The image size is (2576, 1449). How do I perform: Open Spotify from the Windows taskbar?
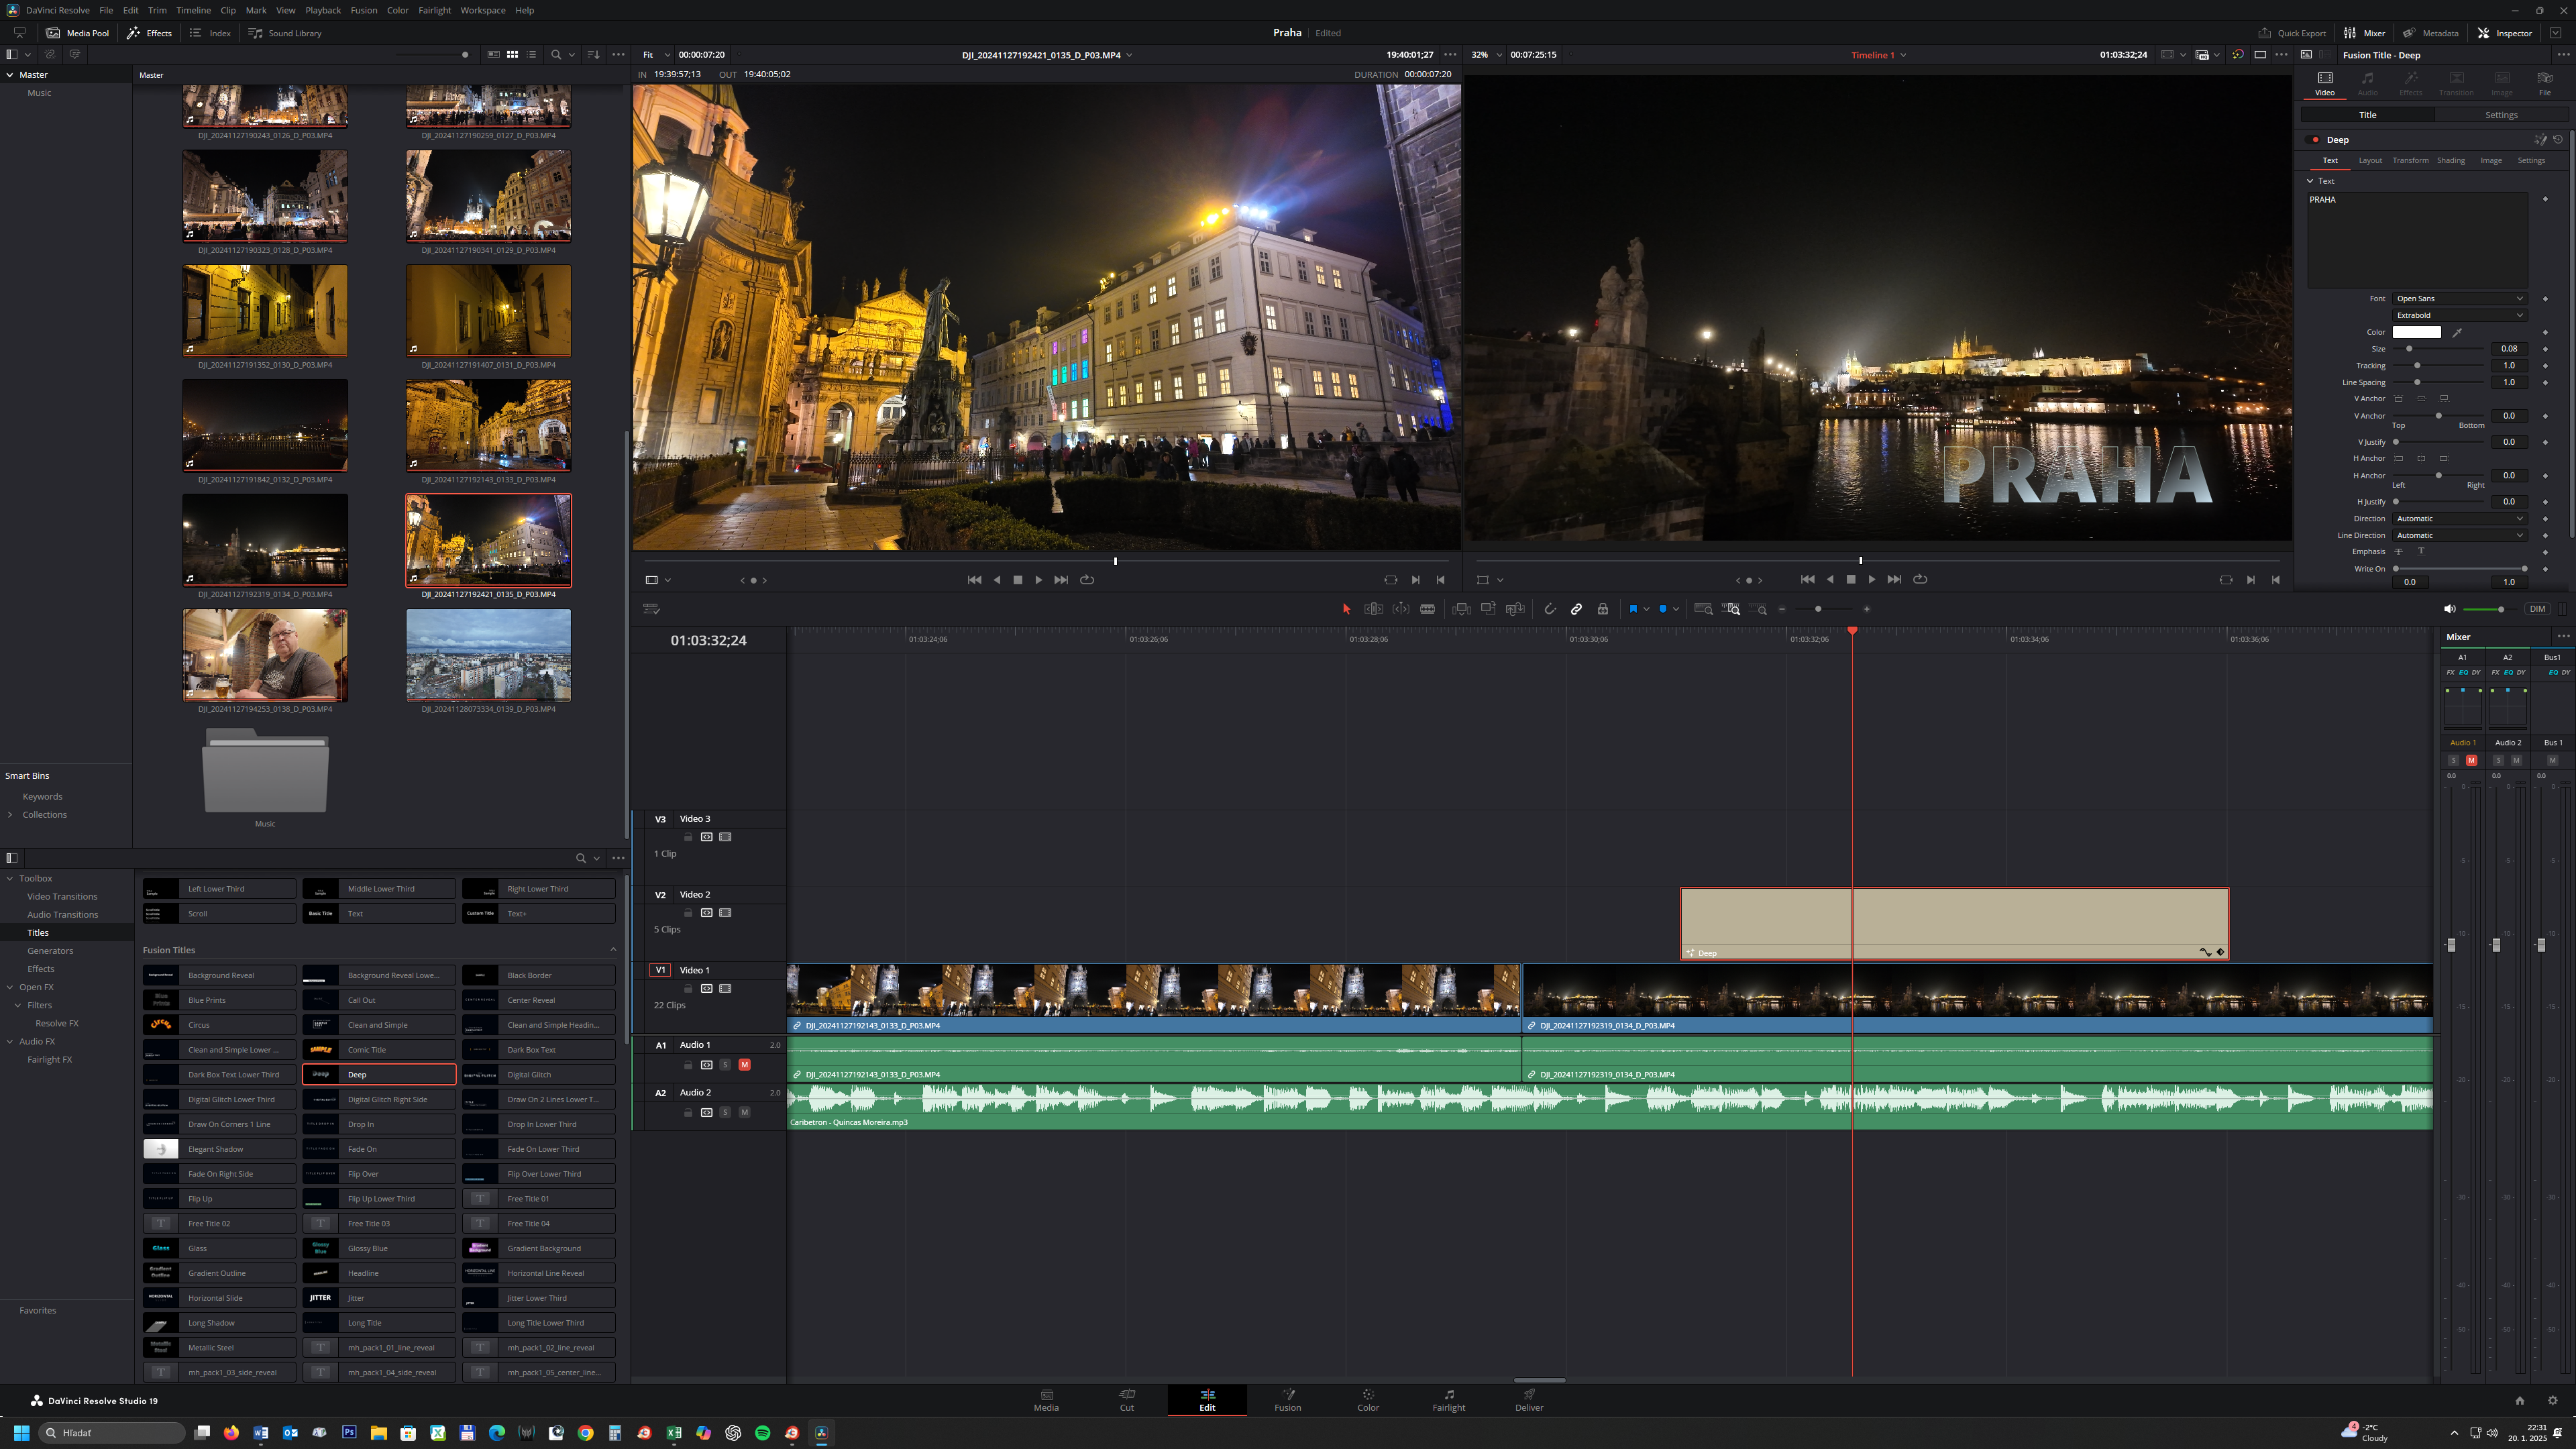click(762, 1432)
